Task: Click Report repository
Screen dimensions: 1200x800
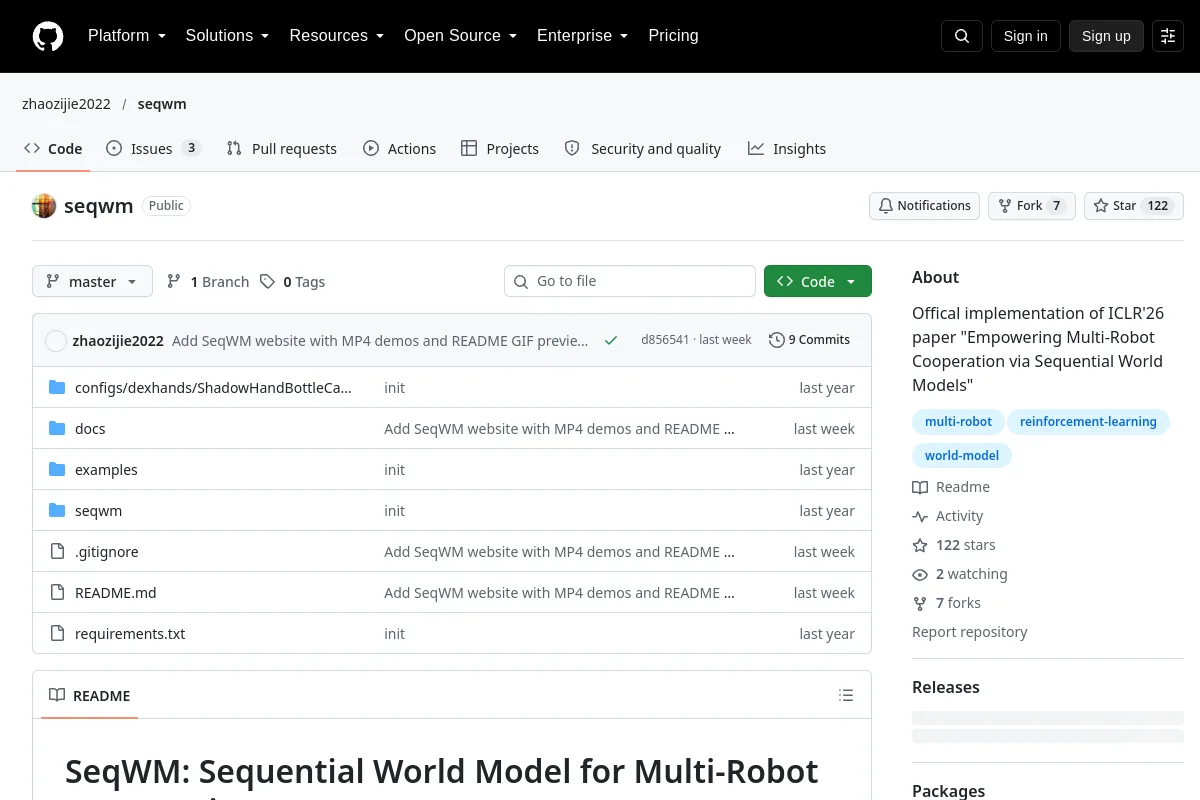Action: pos(969,632)
